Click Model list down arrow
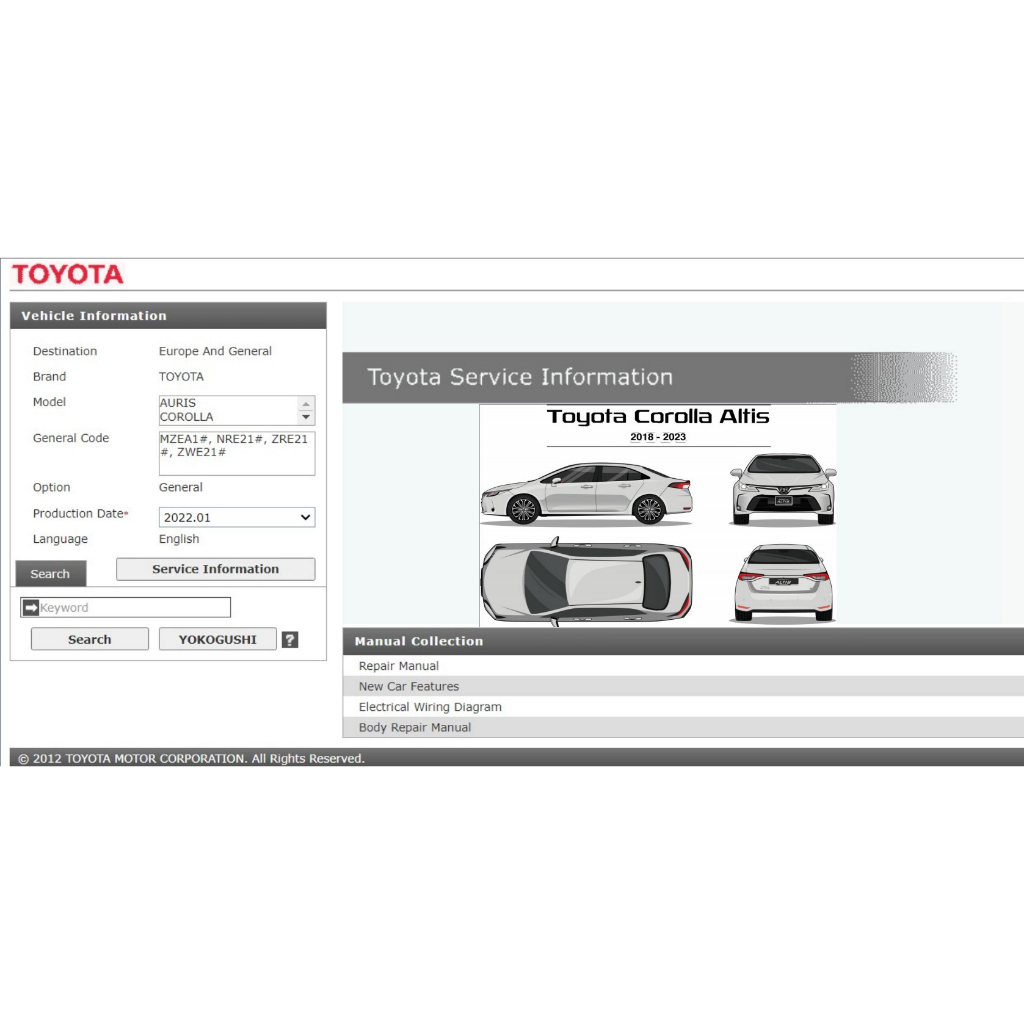Image resolution: width=1024 pixels, height=1024 pixels. pyautogui.click(x=306, y=417)
